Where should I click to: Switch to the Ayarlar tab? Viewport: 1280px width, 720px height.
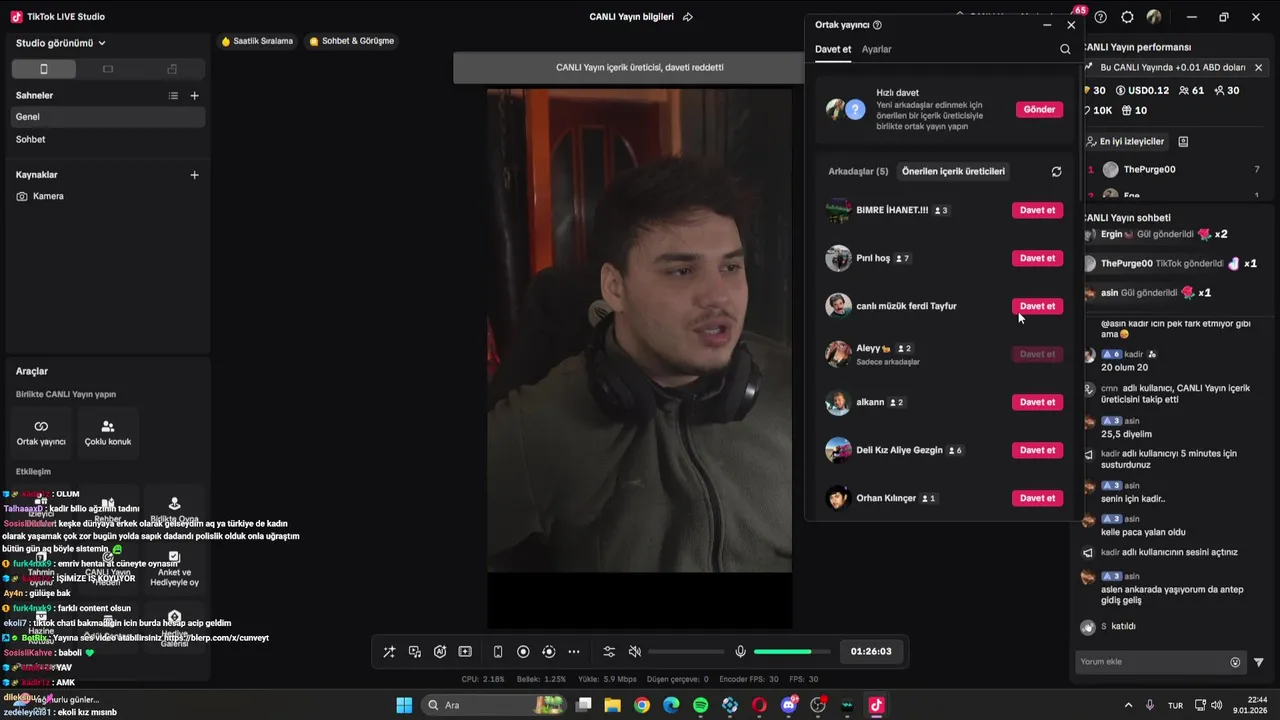coord(877,49)
